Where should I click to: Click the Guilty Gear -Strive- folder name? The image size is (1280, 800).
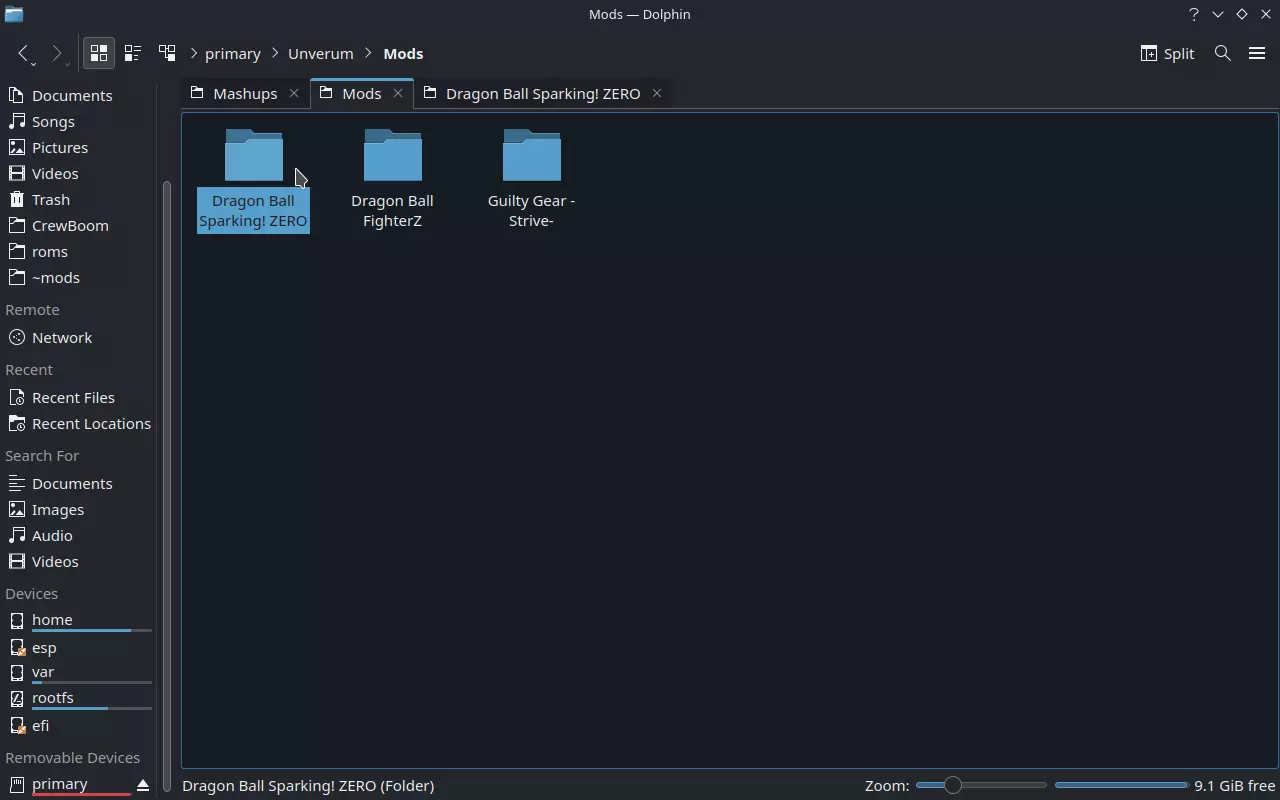[531, 211]
